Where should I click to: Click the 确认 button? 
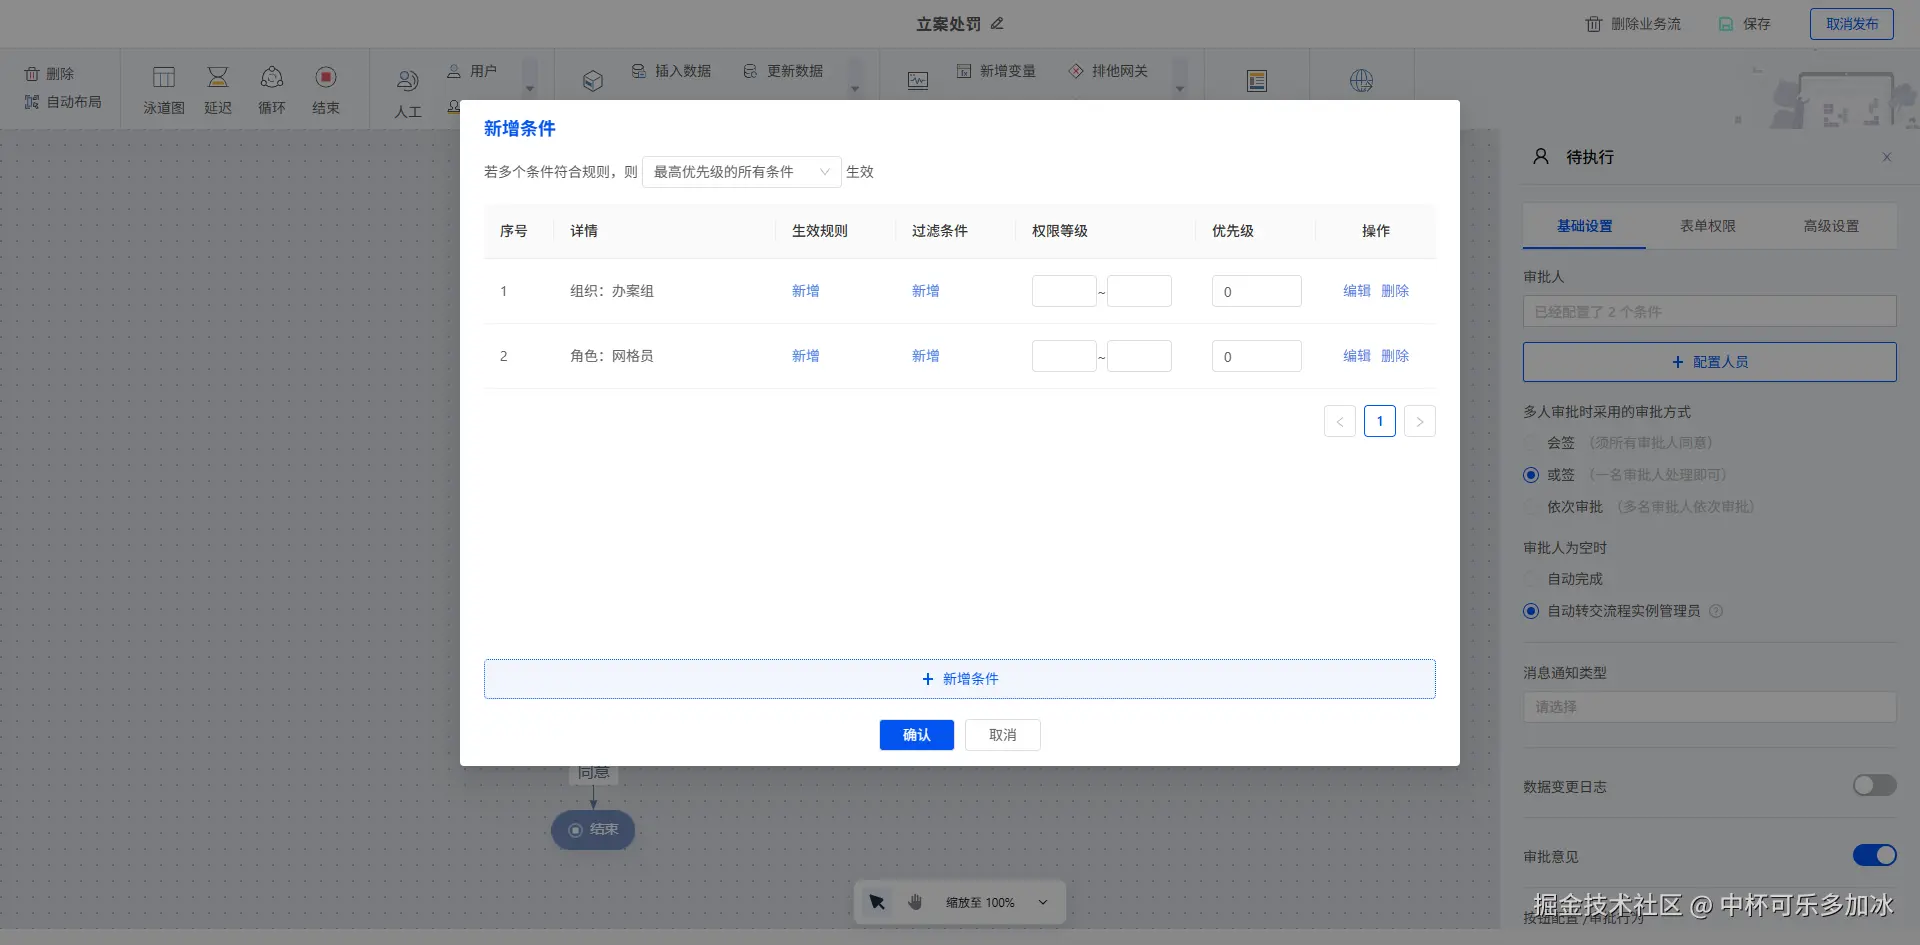[917, 735]
